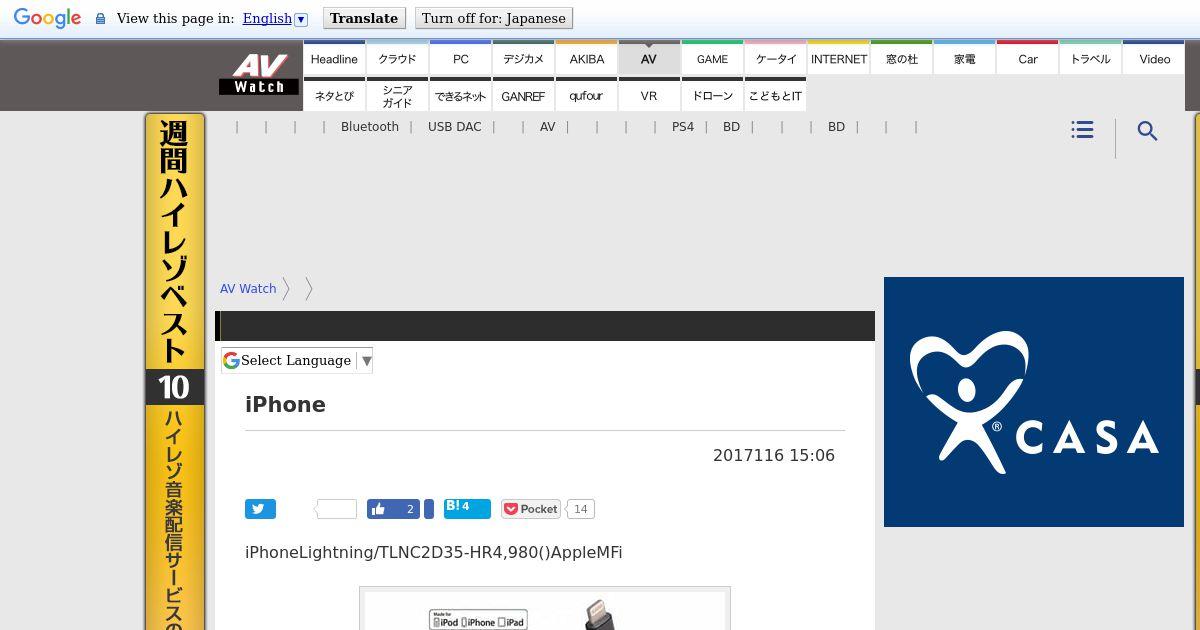Share article via Twitter bird button
This screenshot has height=630, width=1200.
(x=260, y=509)
